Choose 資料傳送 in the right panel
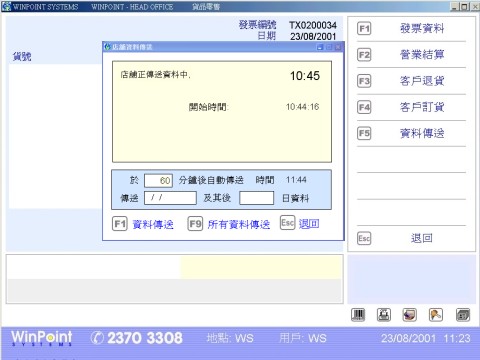 (x=422, y=133)
